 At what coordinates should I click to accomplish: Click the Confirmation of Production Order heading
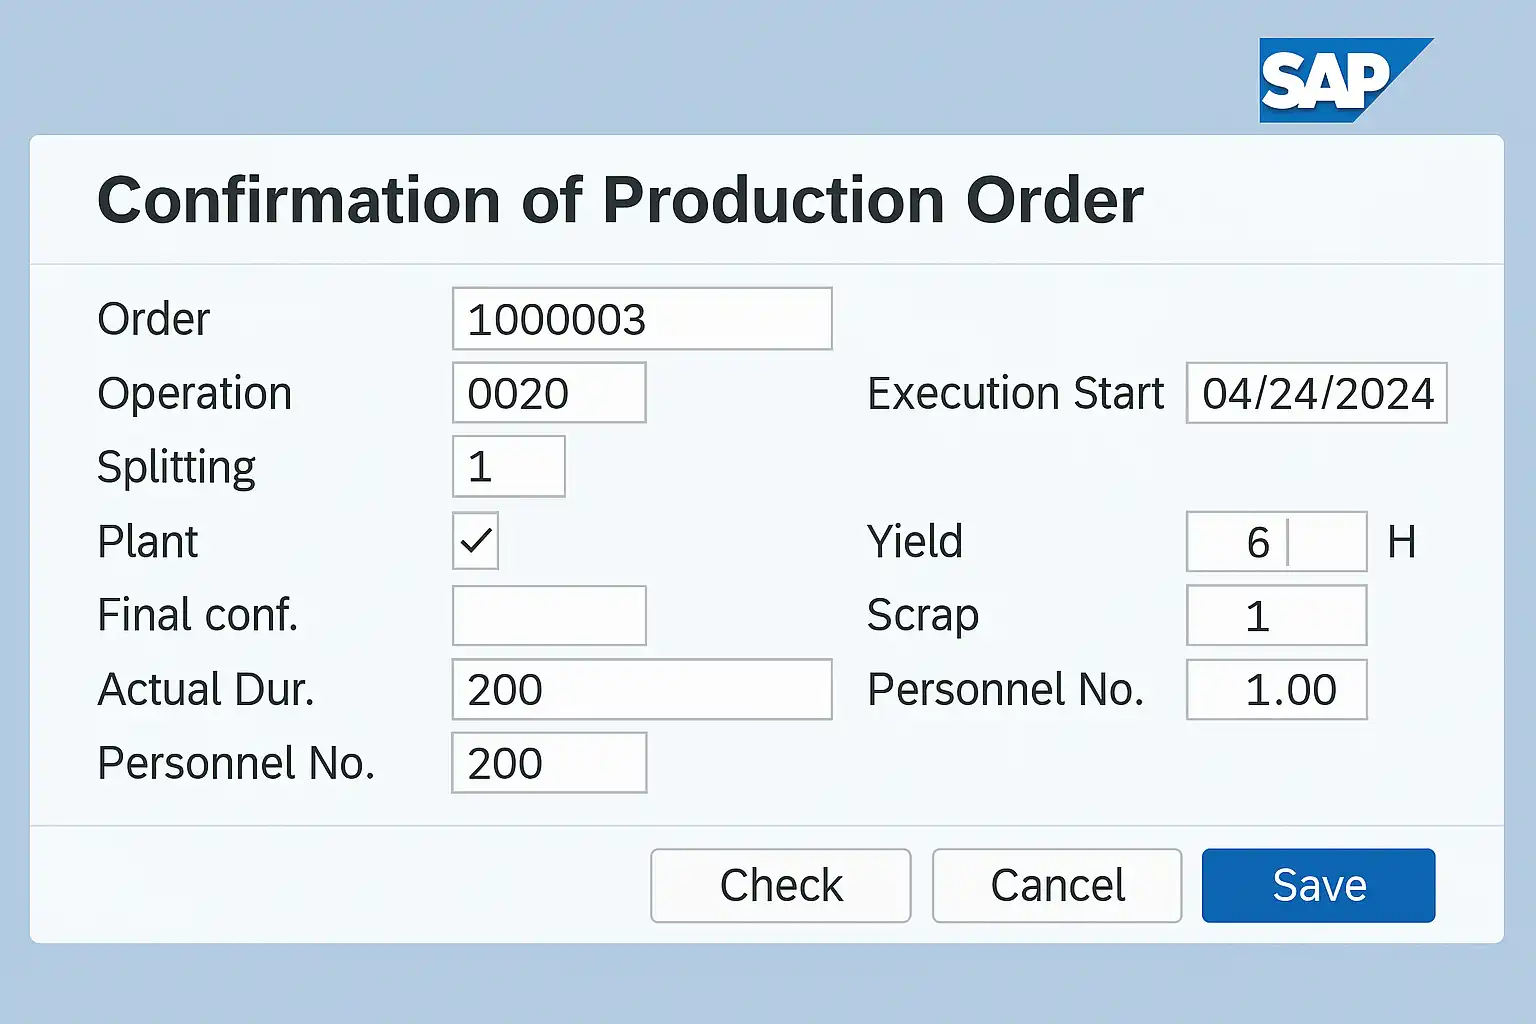click(x=620, y=200)
